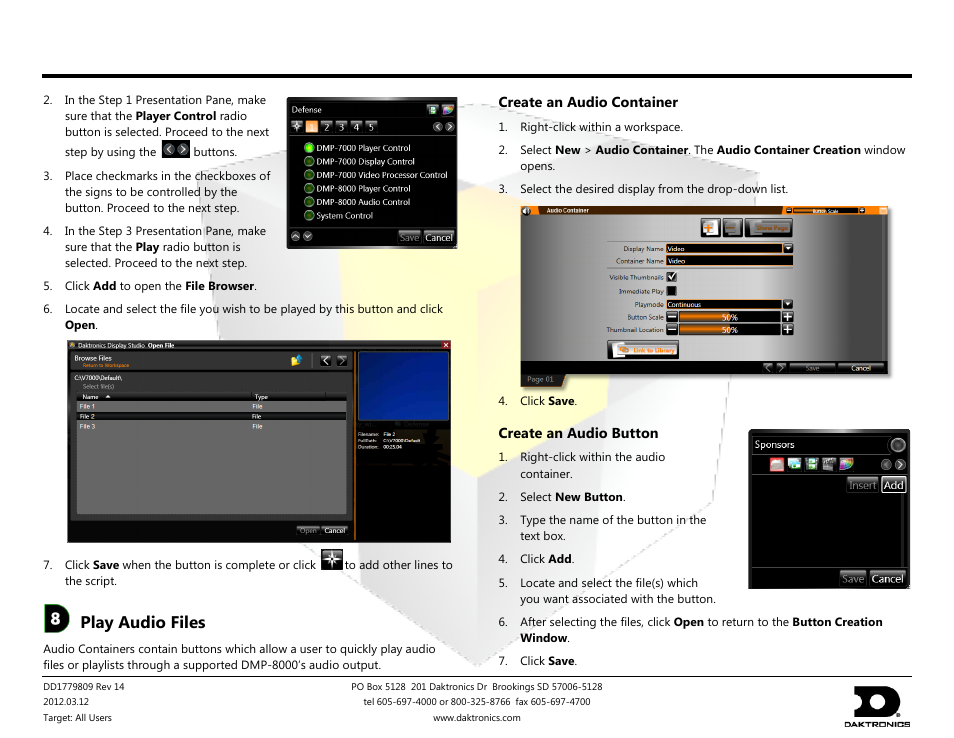Click the round button beside Sponsors title
This screenshot has height=738, width=954.
click(x=898, y=445)
